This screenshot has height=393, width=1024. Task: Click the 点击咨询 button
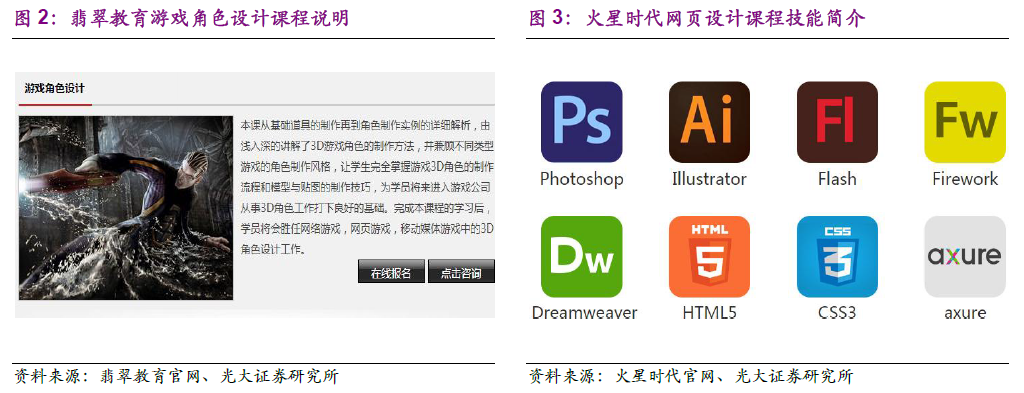[x=461, y=272]
